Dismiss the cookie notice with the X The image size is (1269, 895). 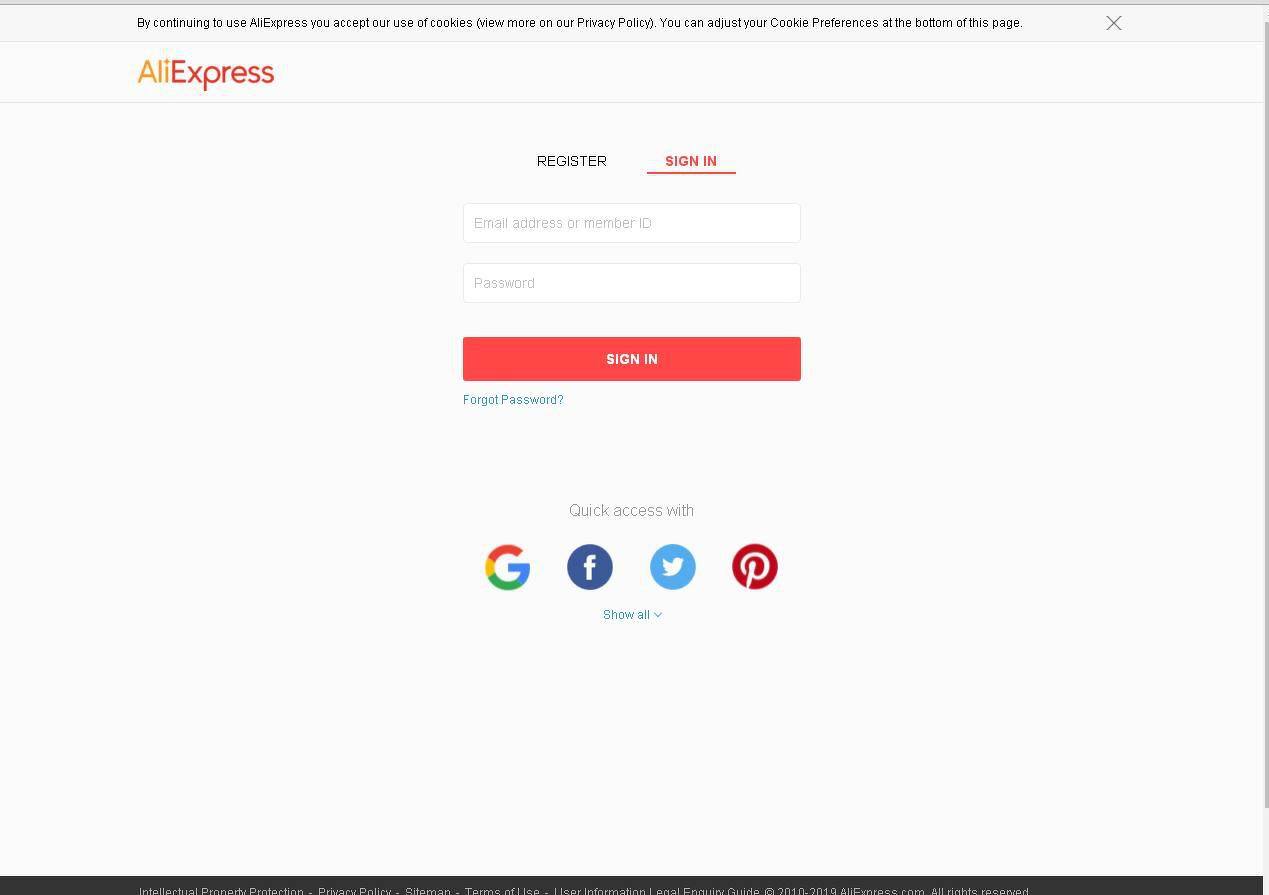[x=1114, y=23]
